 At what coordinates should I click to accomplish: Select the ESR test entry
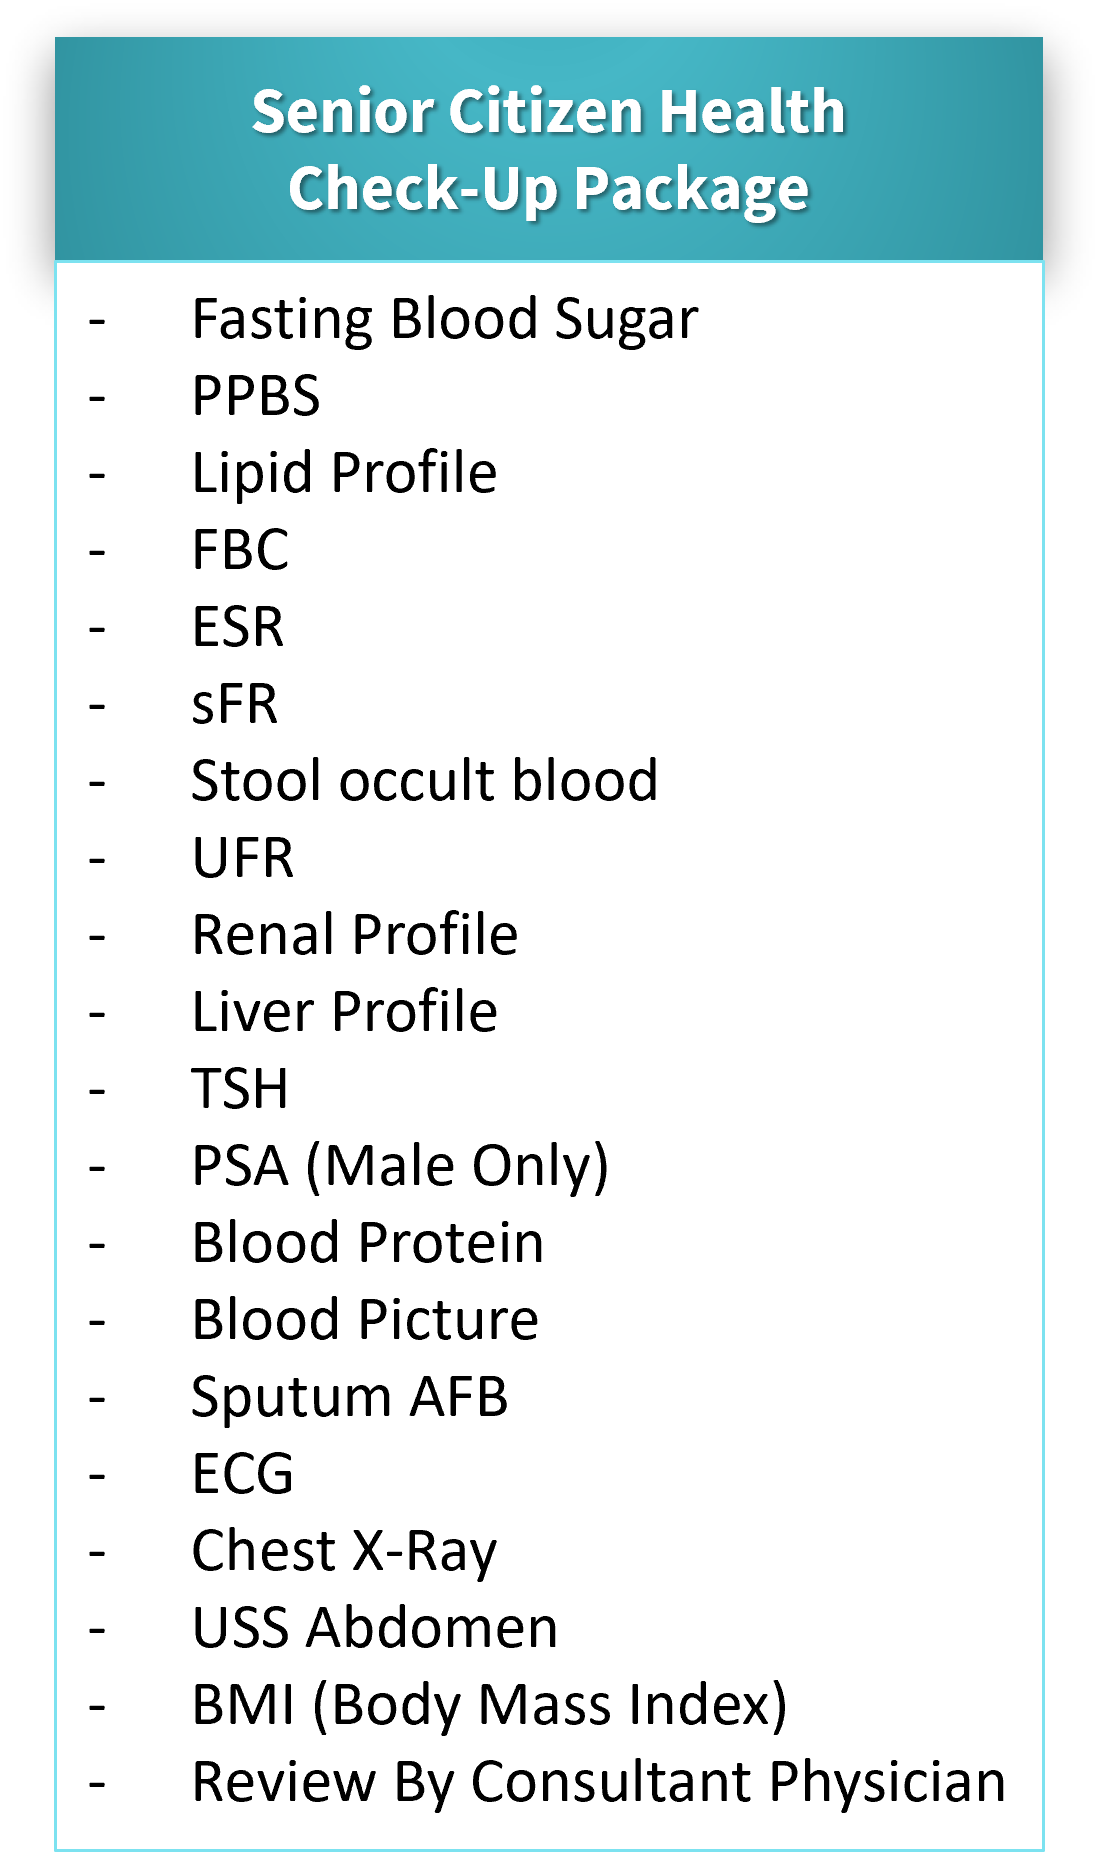238,627
